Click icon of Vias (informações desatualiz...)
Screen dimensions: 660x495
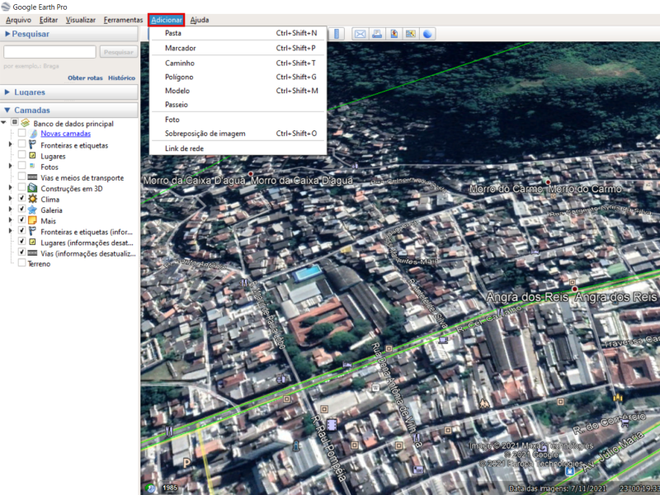point(32,253)
